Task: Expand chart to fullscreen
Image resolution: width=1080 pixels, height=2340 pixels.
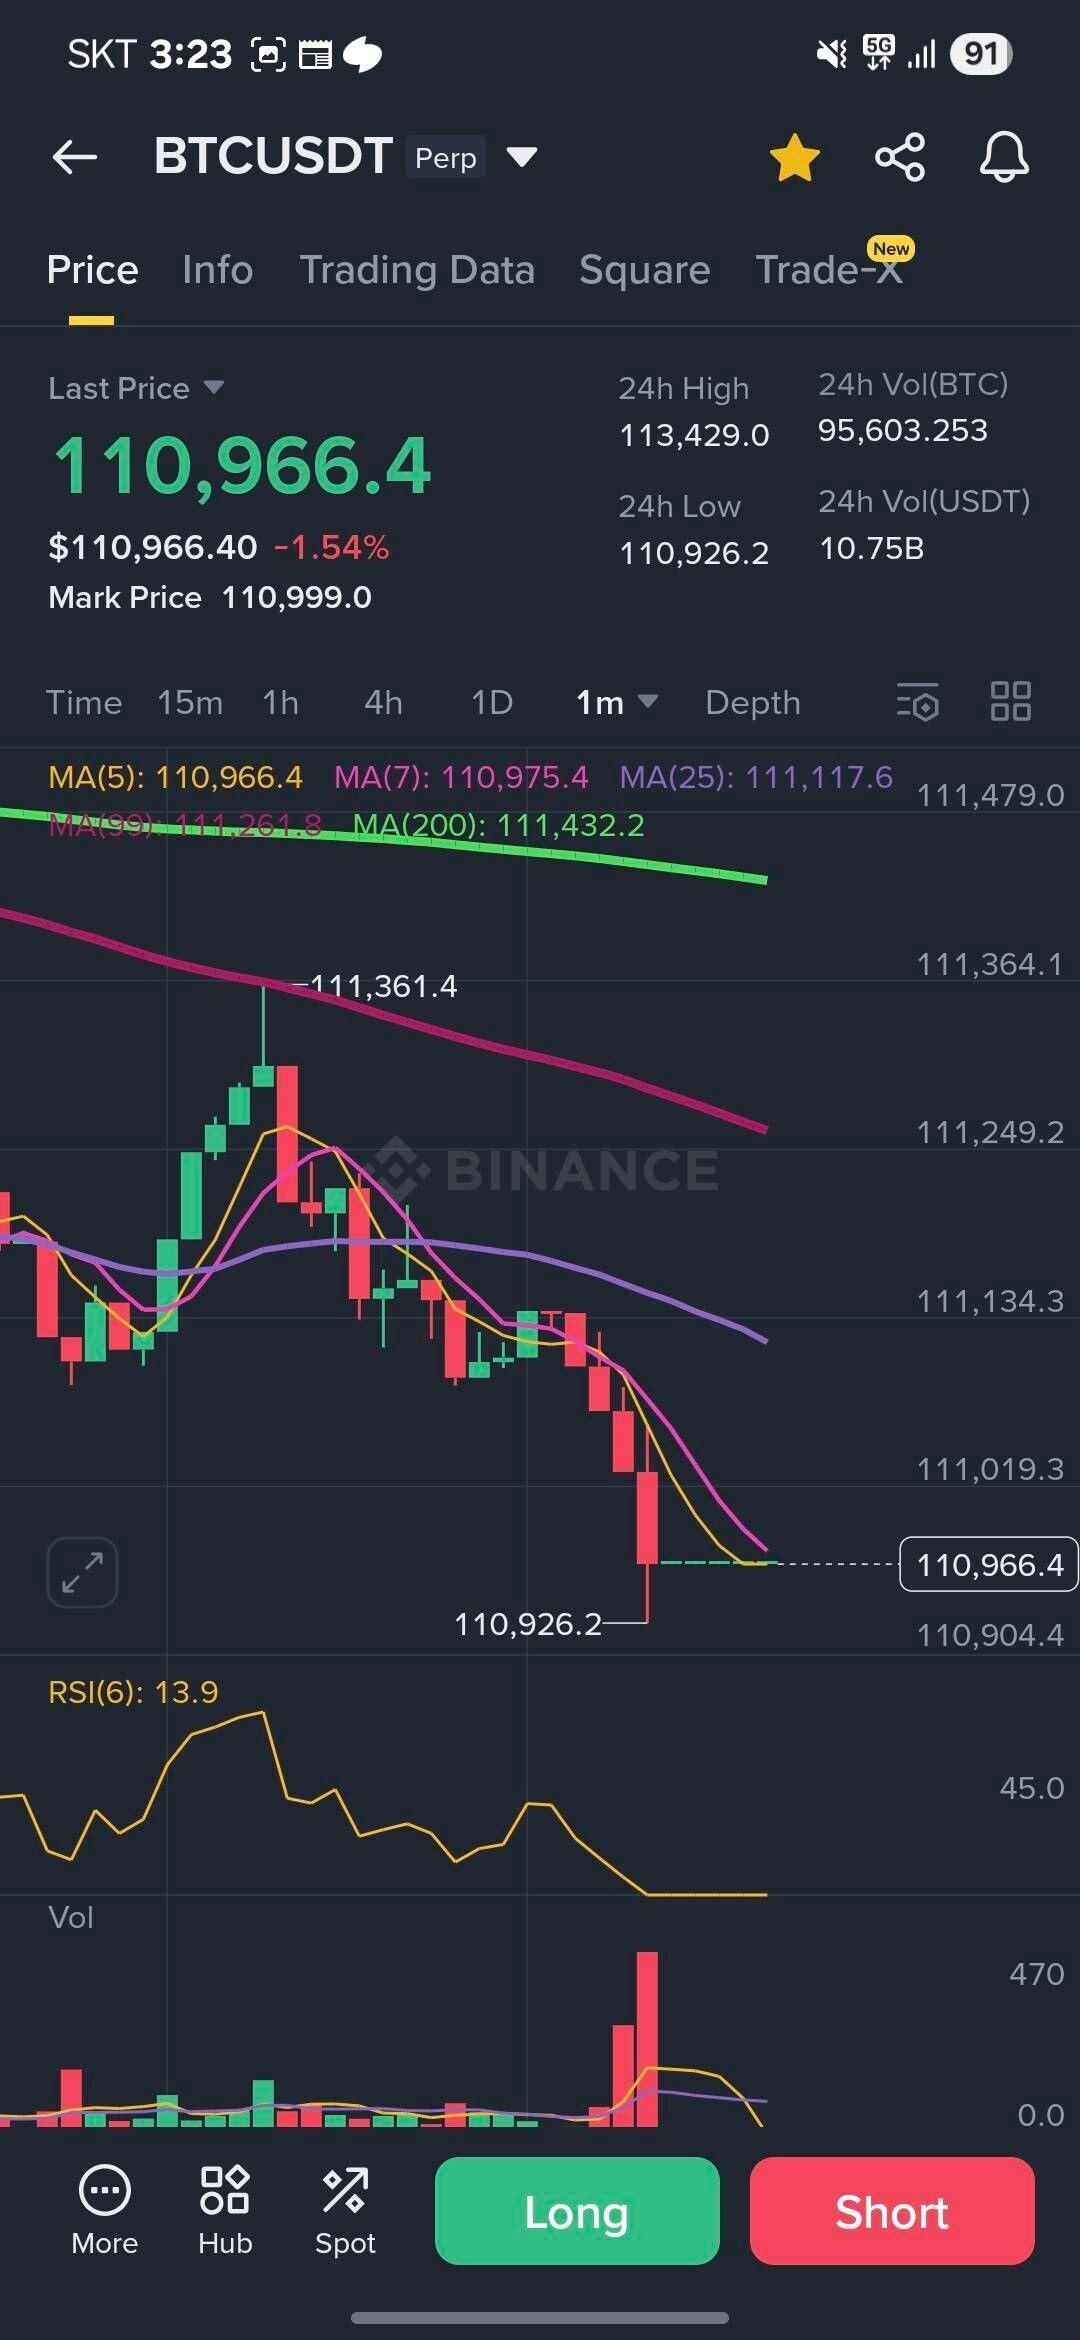Action: 82,1572
